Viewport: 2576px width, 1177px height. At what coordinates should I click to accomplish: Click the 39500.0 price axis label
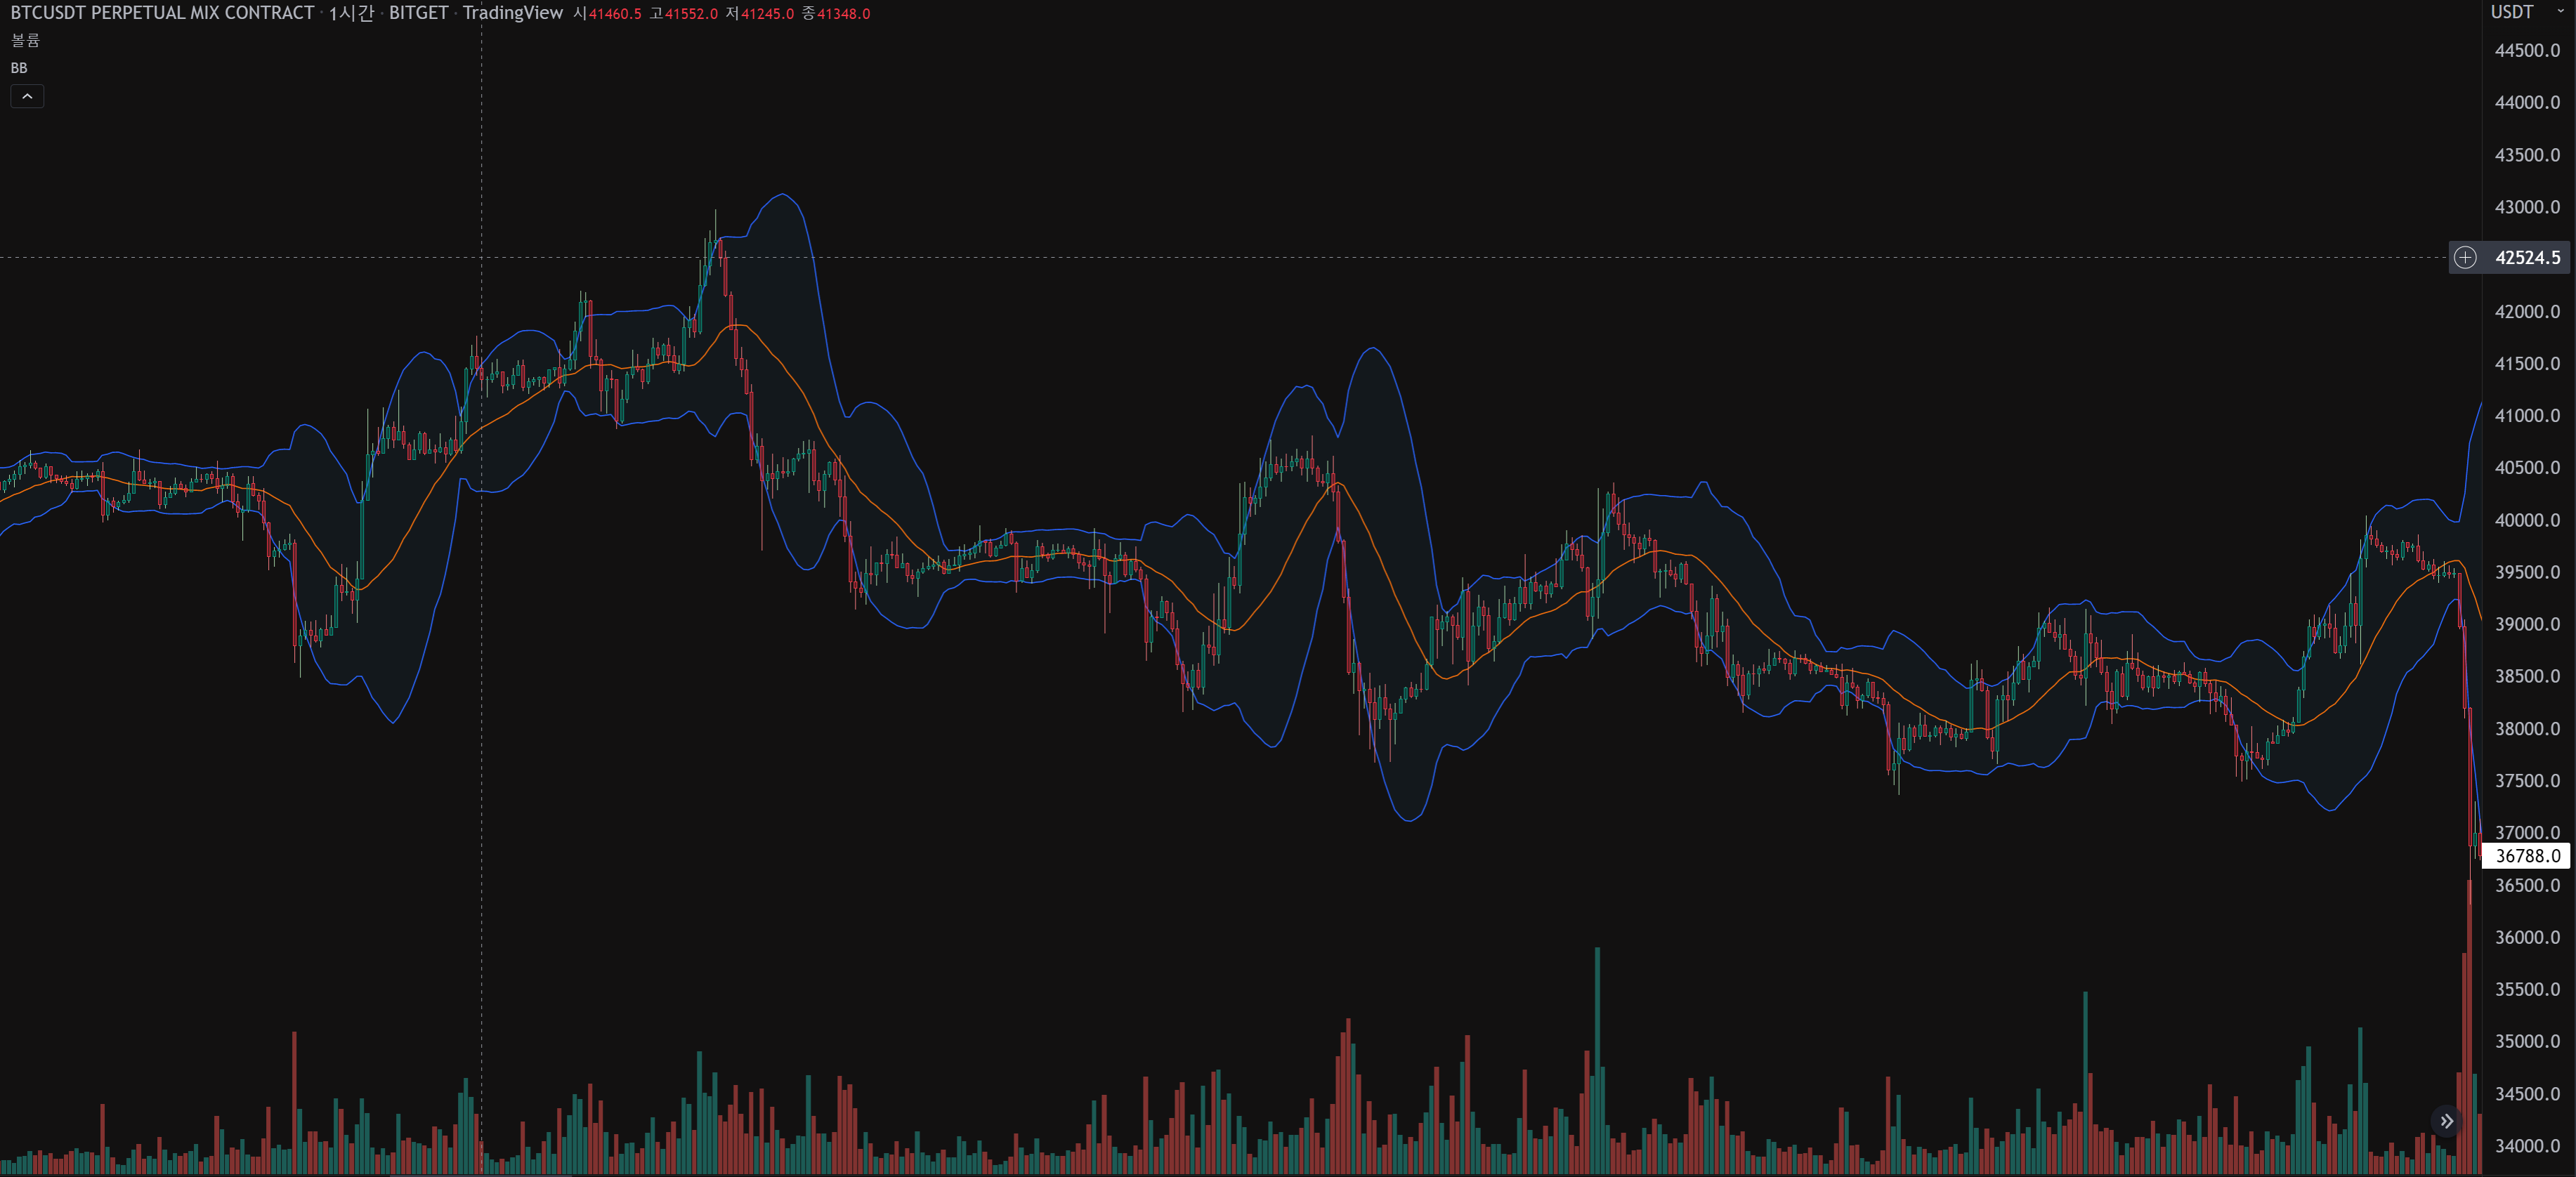coord(2527,572)
